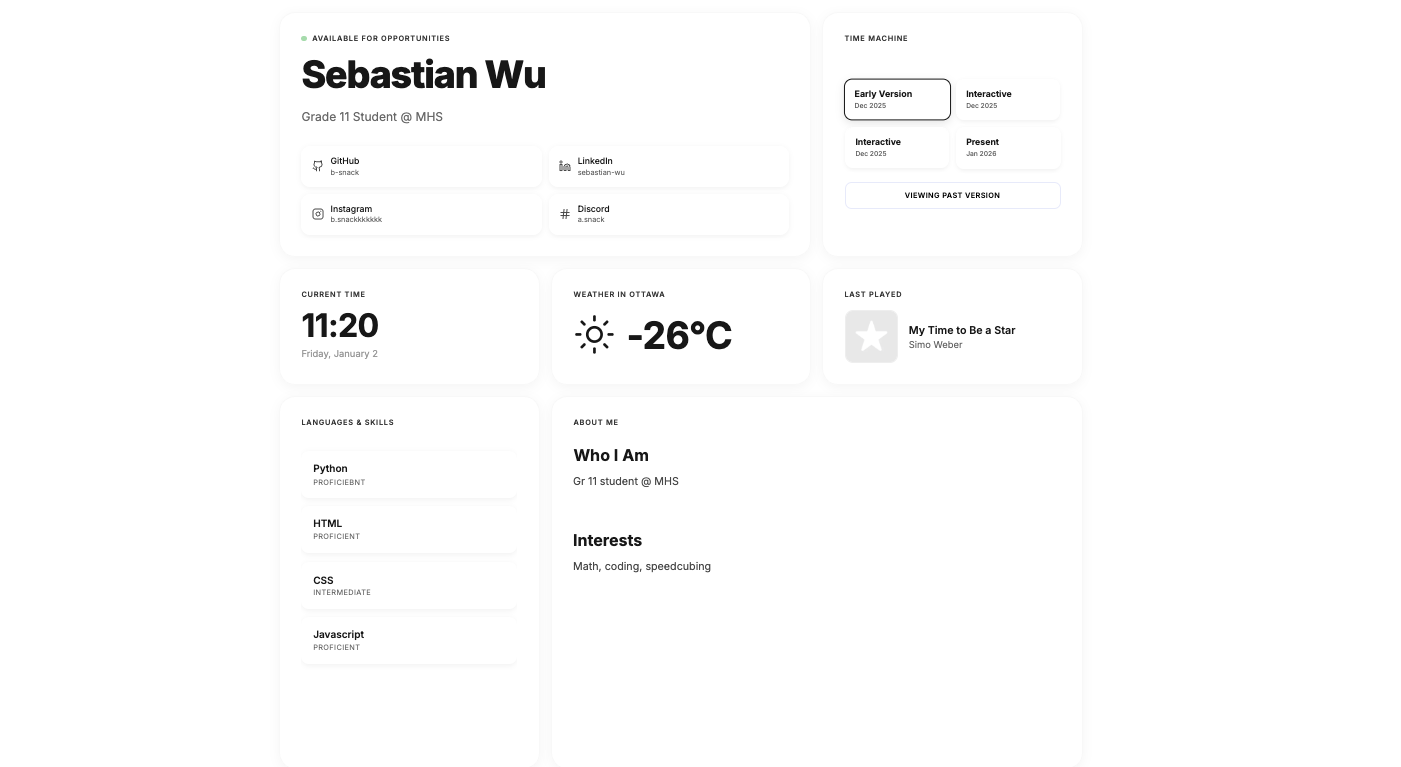Open the b-snack GitHub handle link
The width and height of the screenshot is (1401, 767).
click(x=345, y=173)
